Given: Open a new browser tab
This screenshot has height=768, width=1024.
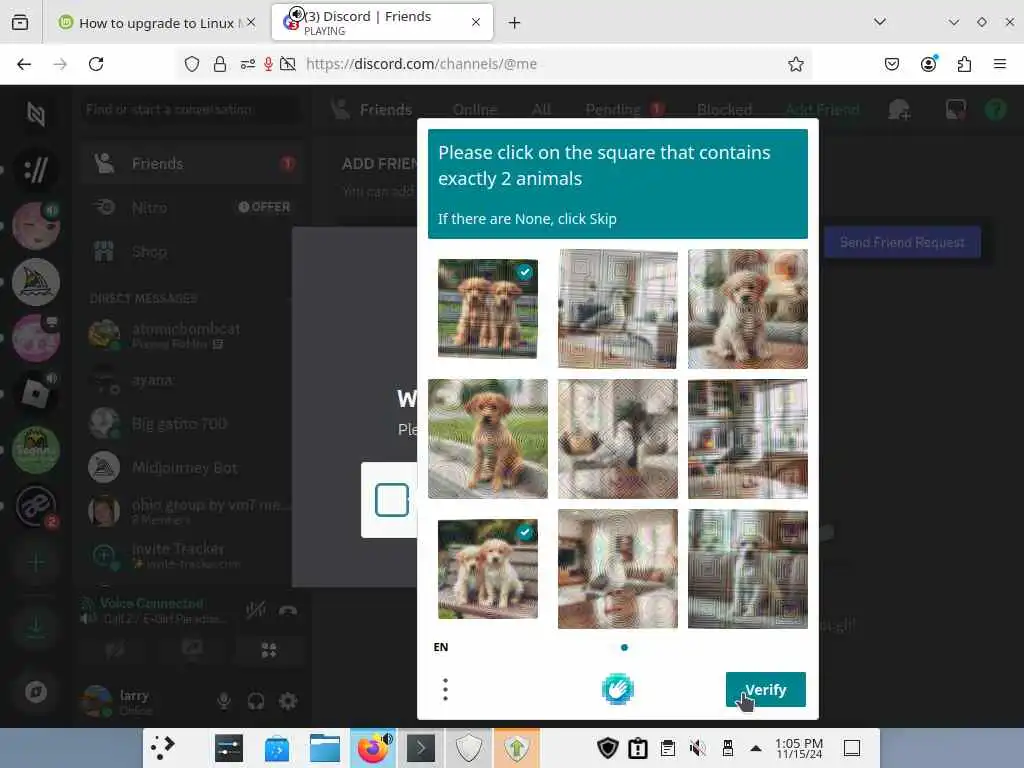Looking at the screenshot, I should pos(515,23).
